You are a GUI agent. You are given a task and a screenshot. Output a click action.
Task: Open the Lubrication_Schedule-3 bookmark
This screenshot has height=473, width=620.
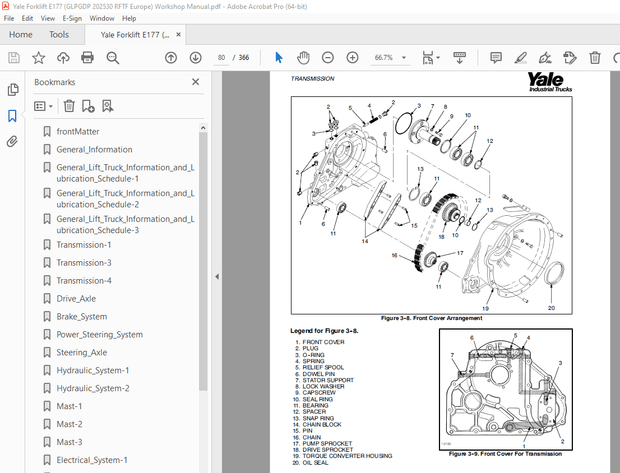(x=125, y=224)
